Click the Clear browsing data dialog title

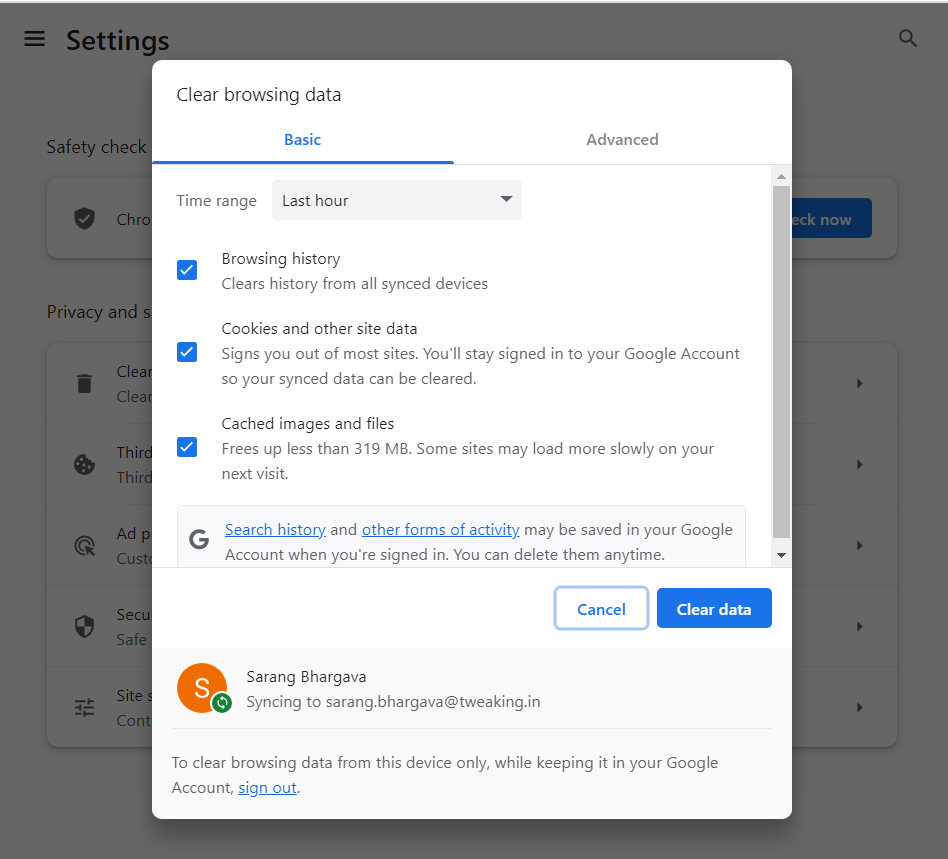[x=259, y=95]
